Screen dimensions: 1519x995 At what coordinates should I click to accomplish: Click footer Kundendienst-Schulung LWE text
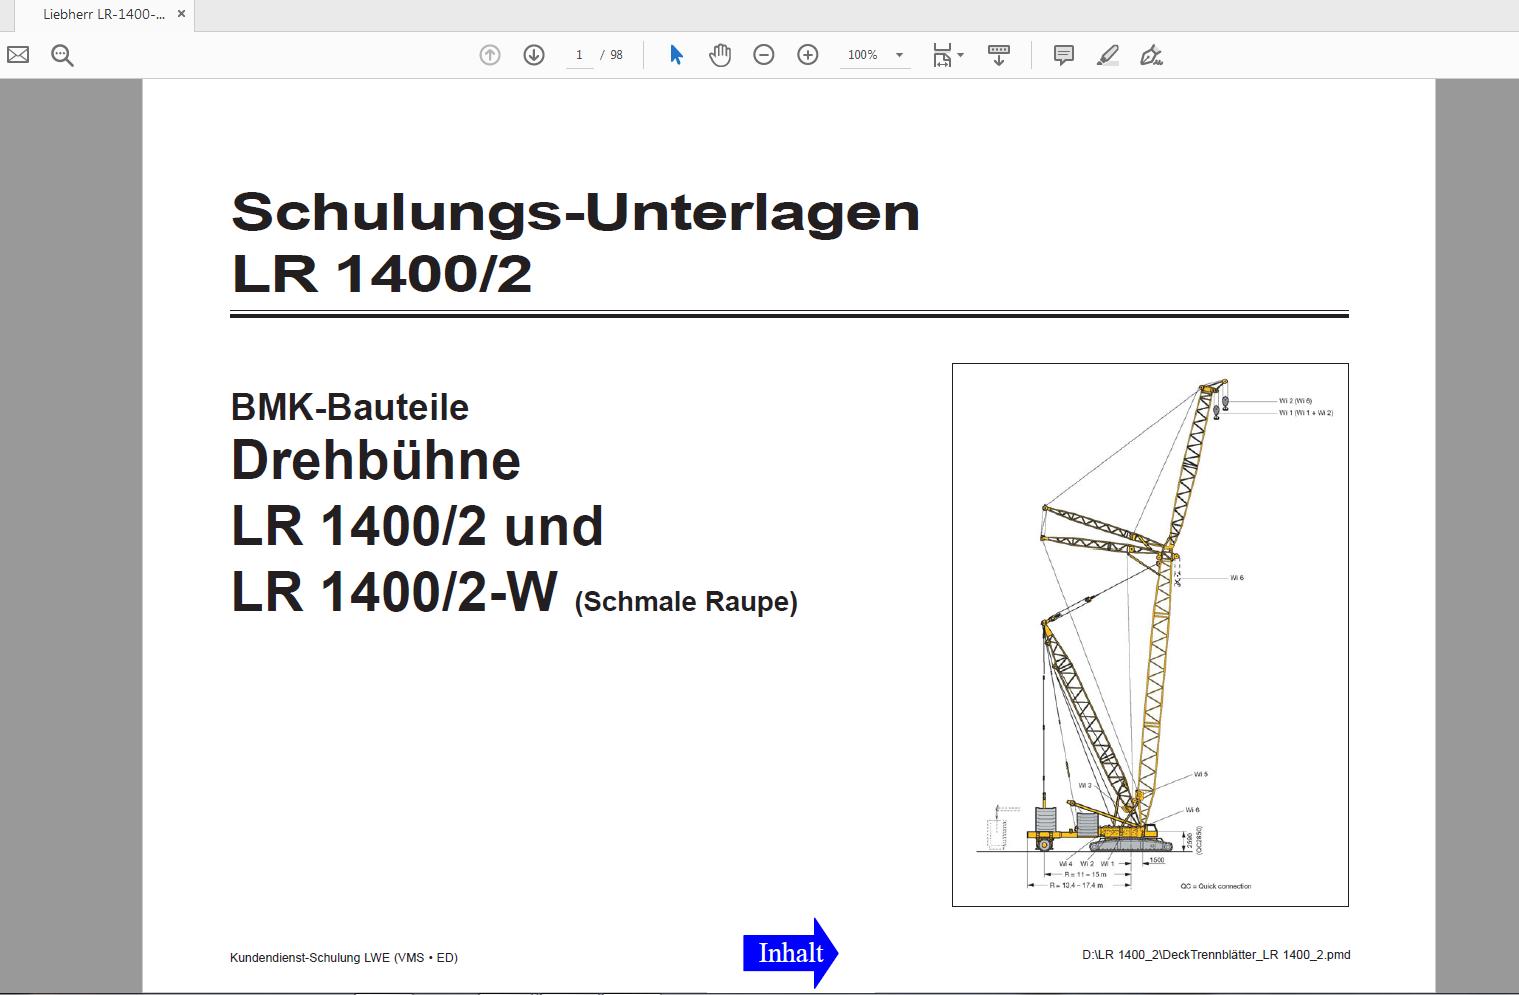pos(344,958)
